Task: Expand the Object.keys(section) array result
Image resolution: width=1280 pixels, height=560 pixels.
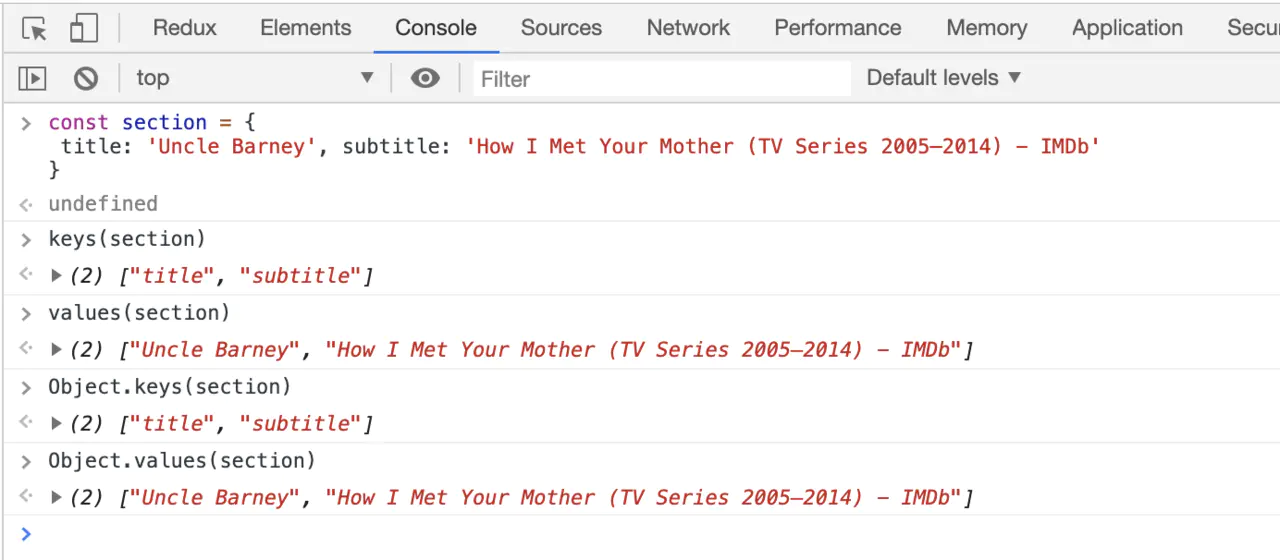Action: tap(57, 424)
